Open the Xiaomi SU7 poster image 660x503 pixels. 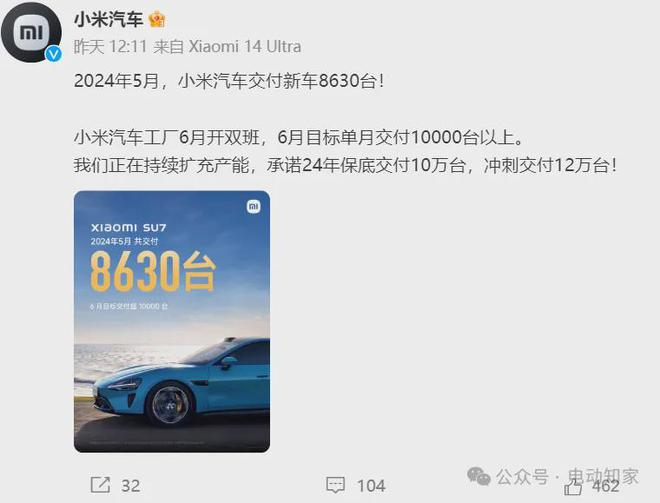pos(172,322)
